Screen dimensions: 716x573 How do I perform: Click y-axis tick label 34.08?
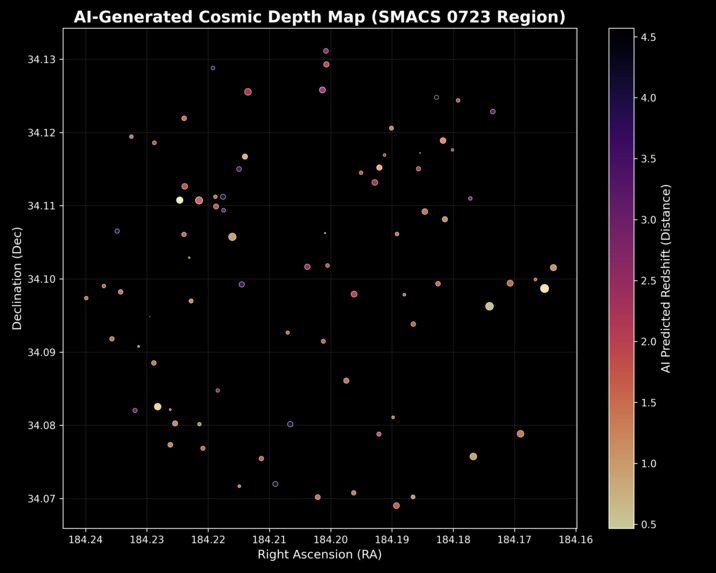[42, 426]
